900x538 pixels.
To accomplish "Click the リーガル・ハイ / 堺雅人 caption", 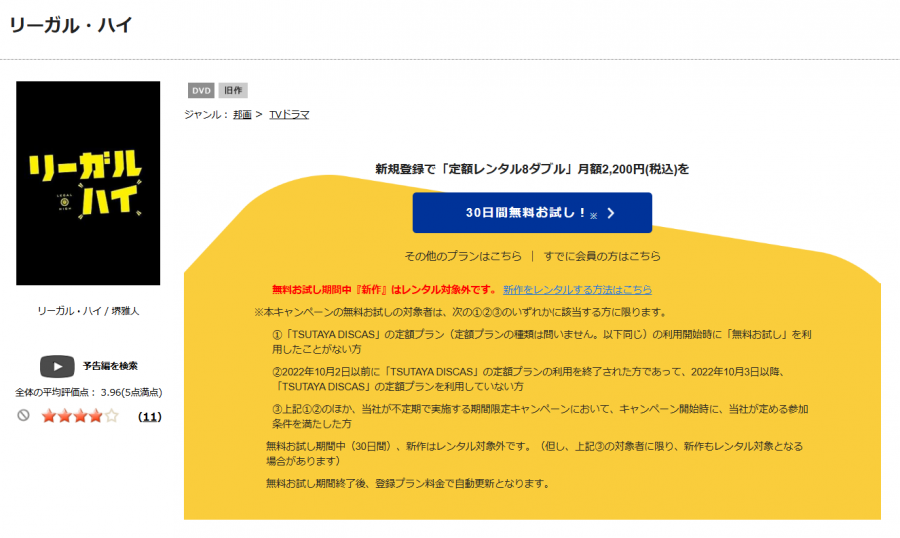I will [88, 311].
